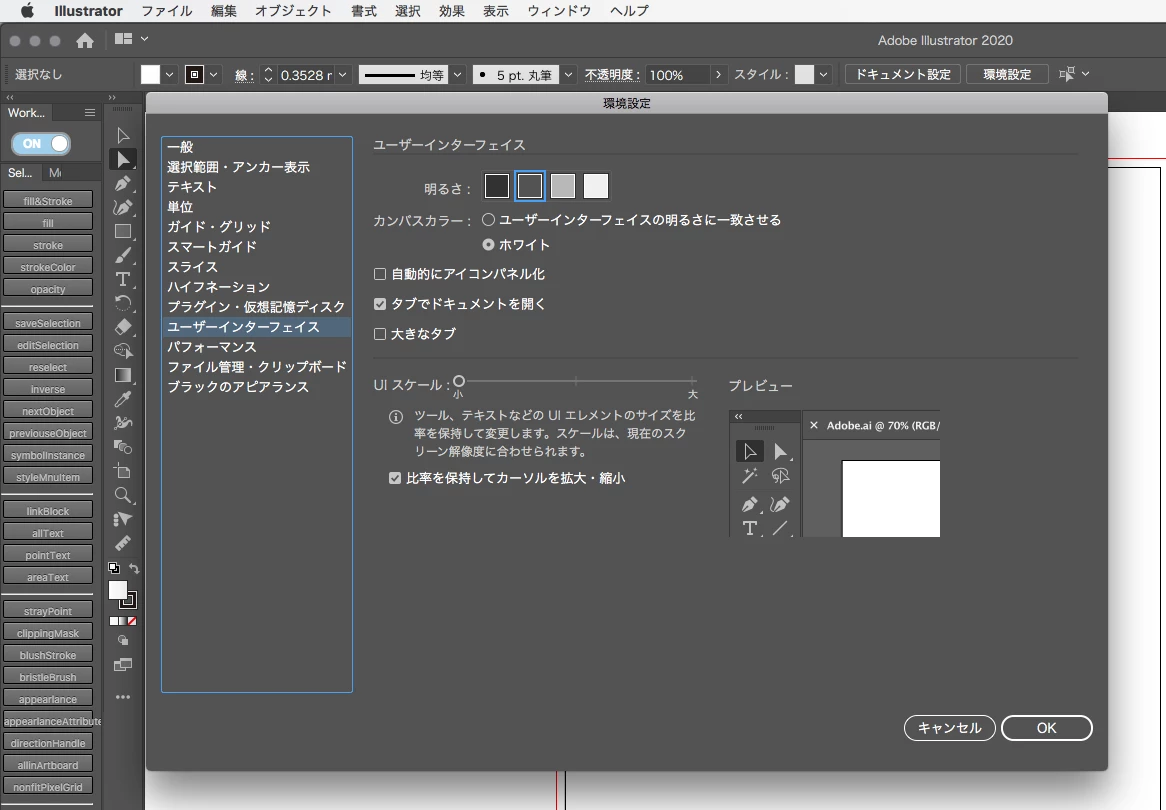
Task: Swap fill and stroke arrows
Action: pos(135,569)
